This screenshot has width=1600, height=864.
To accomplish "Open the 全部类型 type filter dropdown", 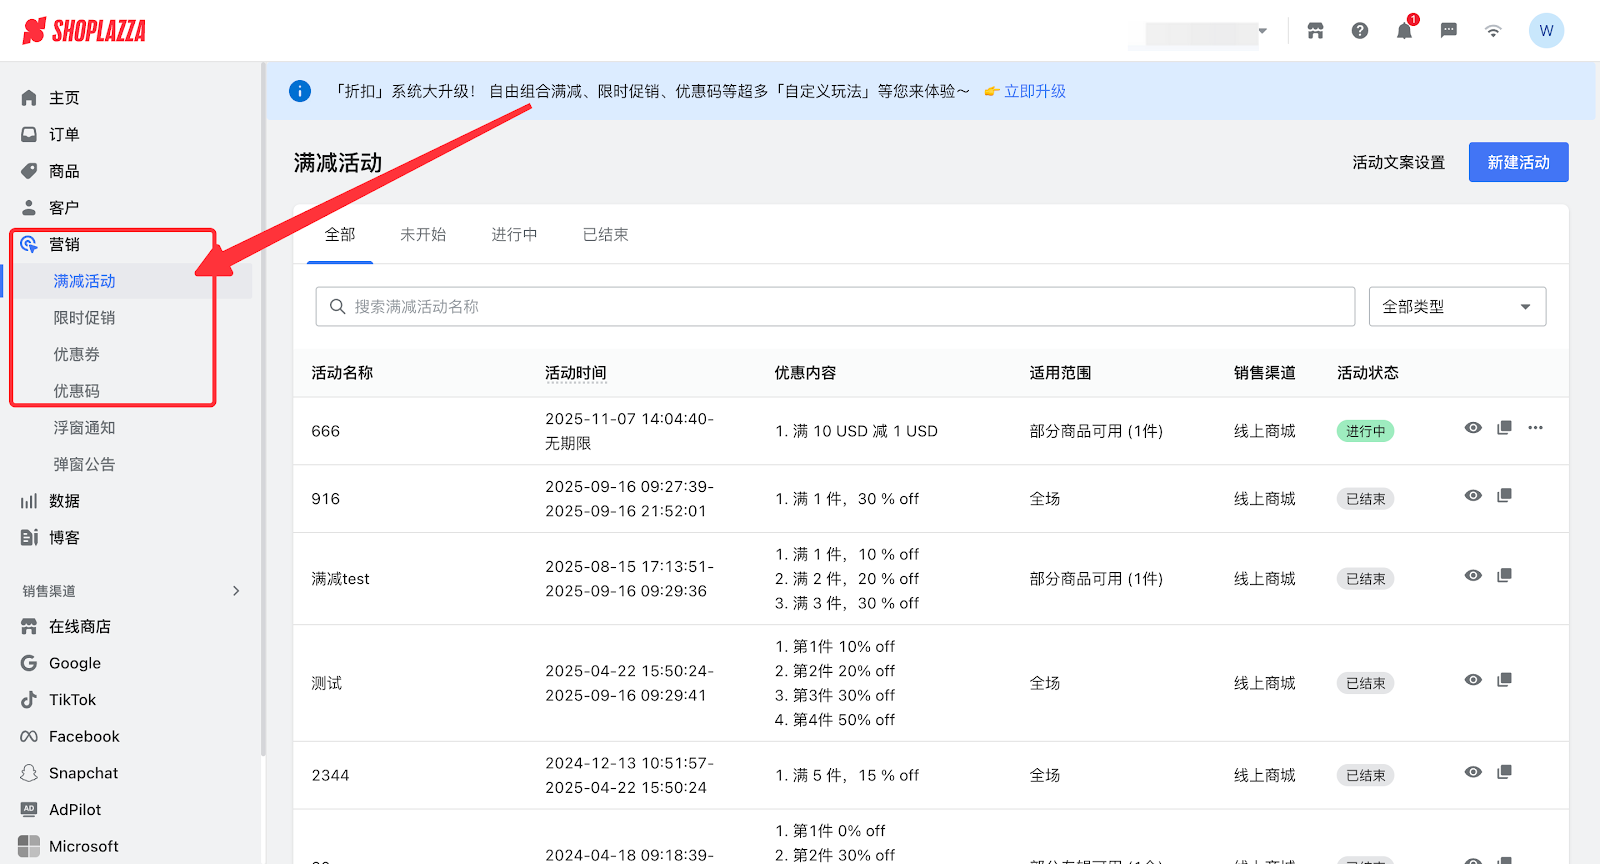I will pyautogui.click(x=1457, y=307).
